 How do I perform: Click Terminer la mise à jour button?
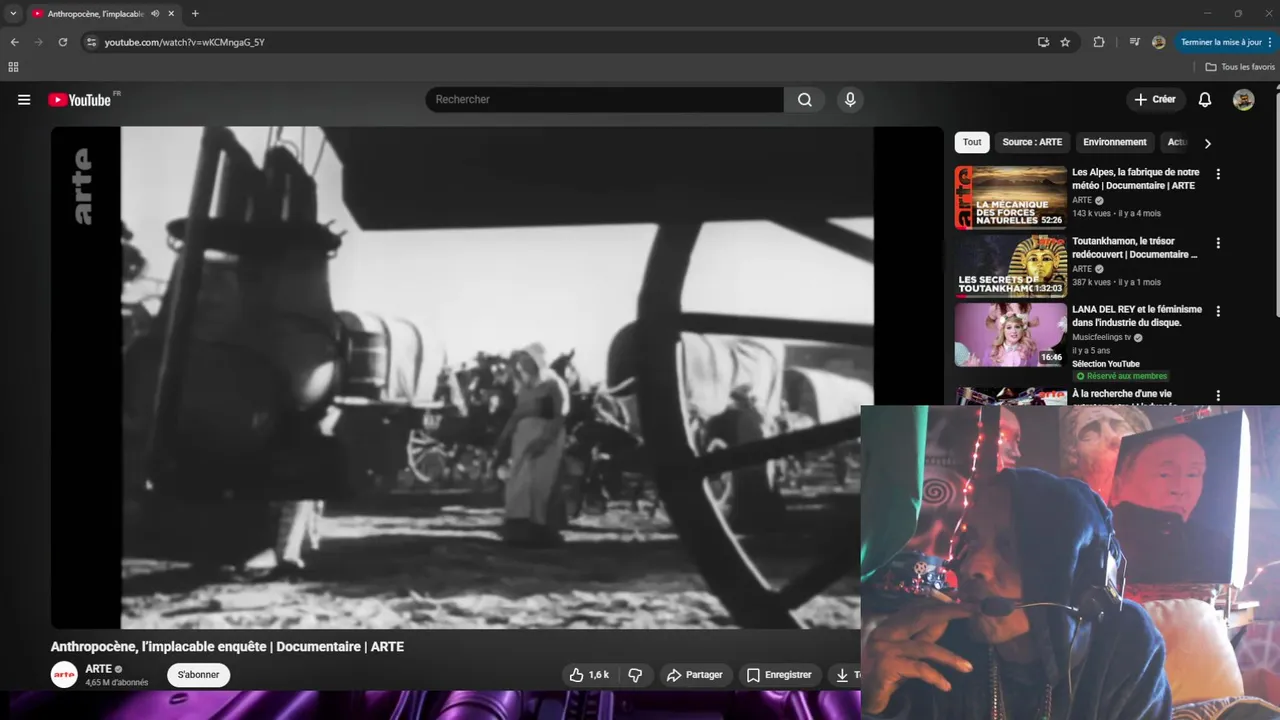1226,42
